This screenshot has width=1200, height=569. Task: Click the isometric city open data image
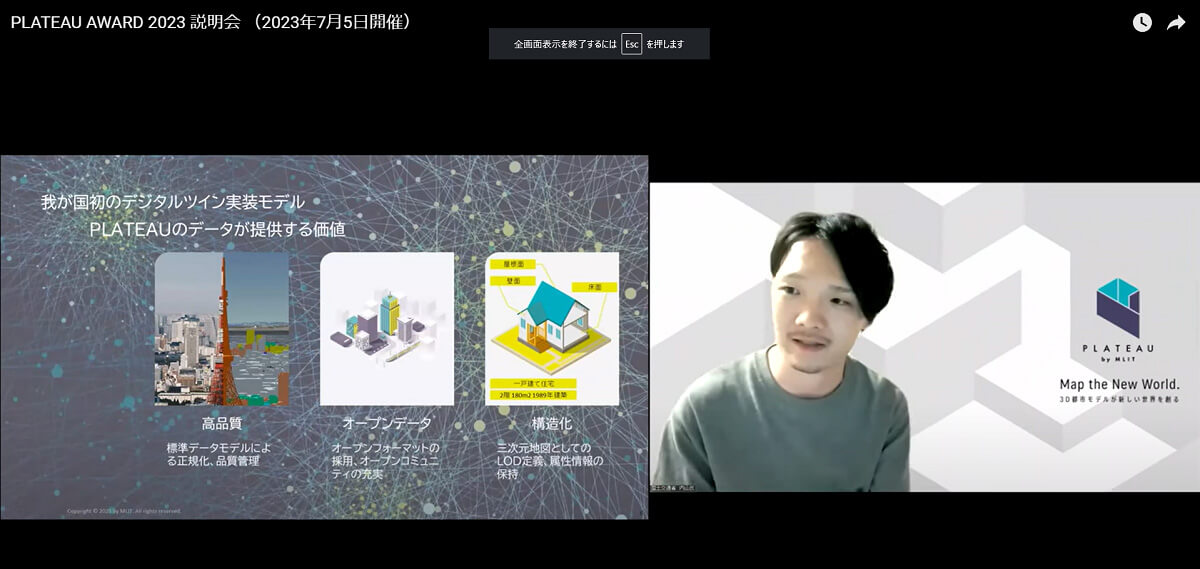387,328
